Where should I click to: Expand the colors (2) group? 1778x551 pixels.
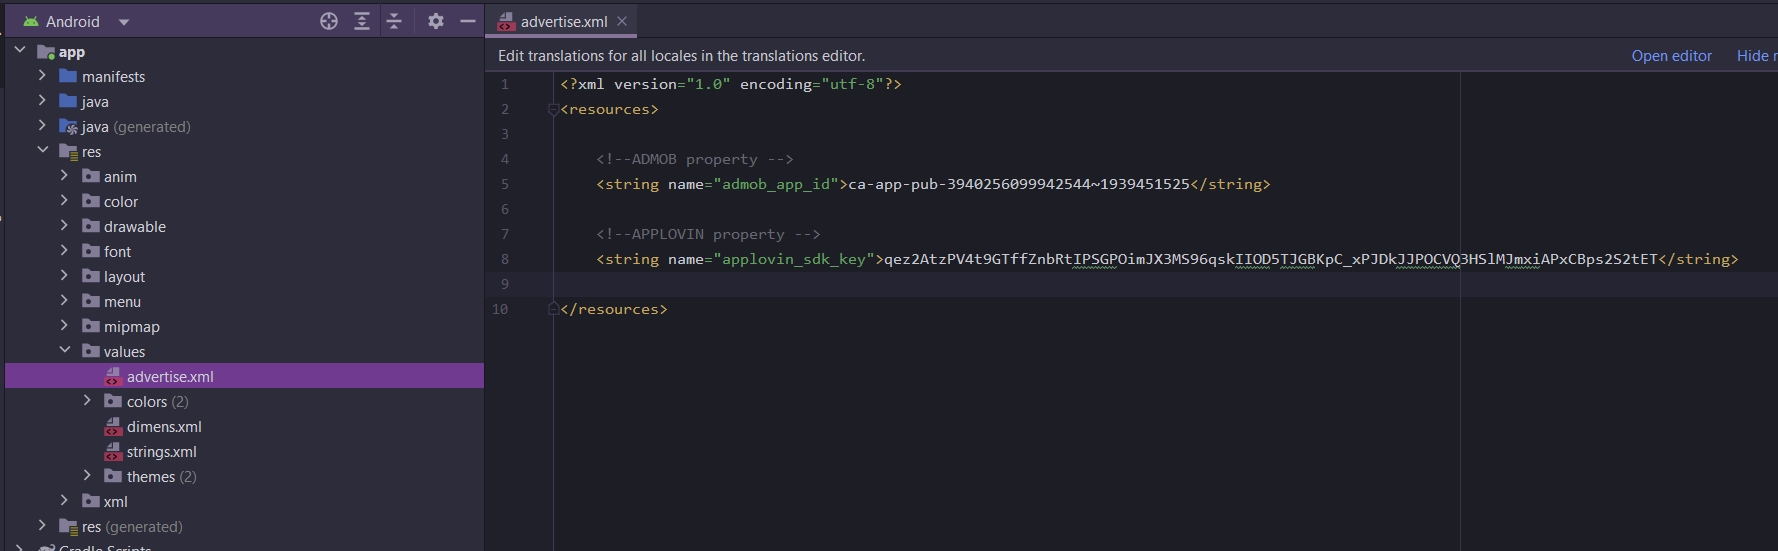click(87, 401)
